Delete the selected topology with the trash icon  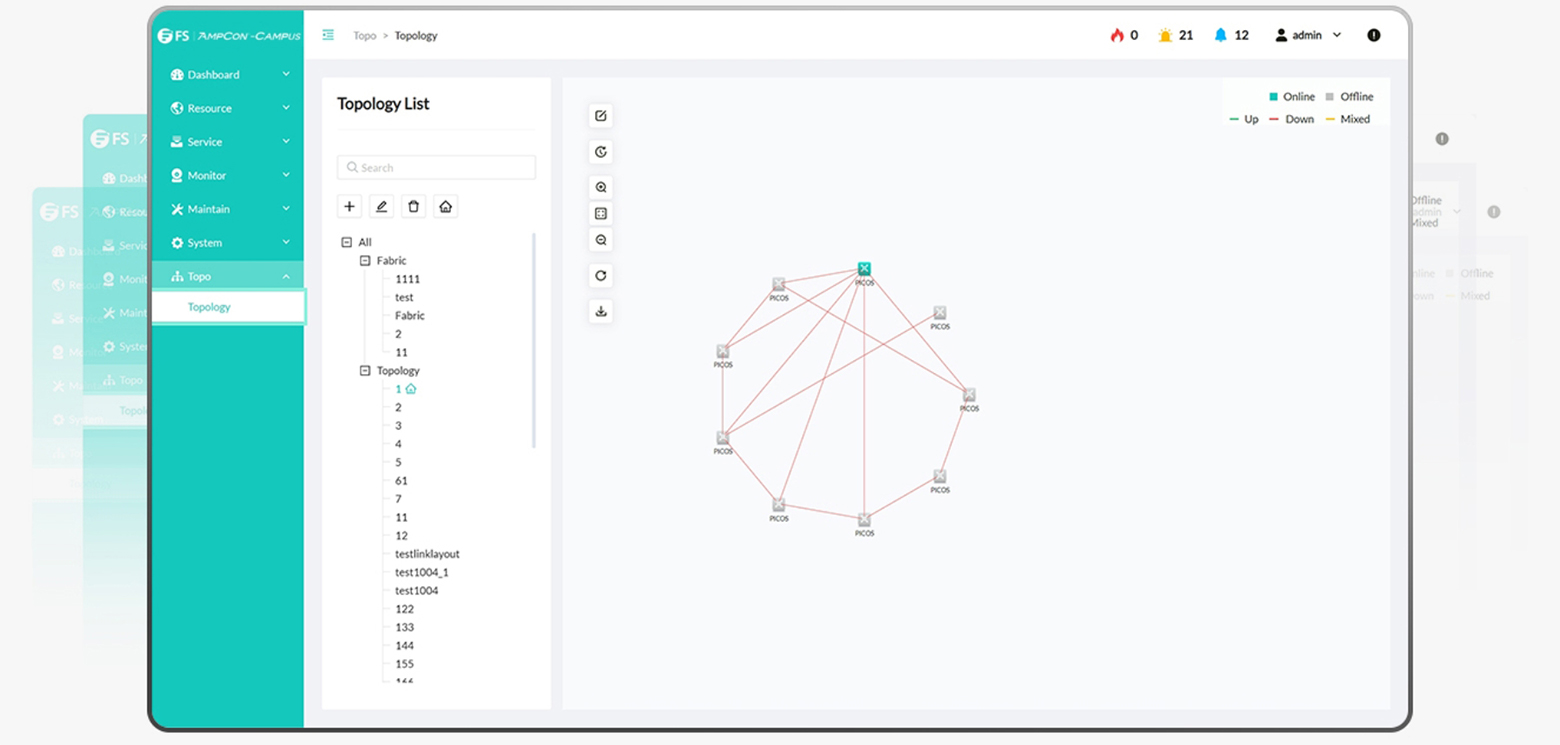413,207
